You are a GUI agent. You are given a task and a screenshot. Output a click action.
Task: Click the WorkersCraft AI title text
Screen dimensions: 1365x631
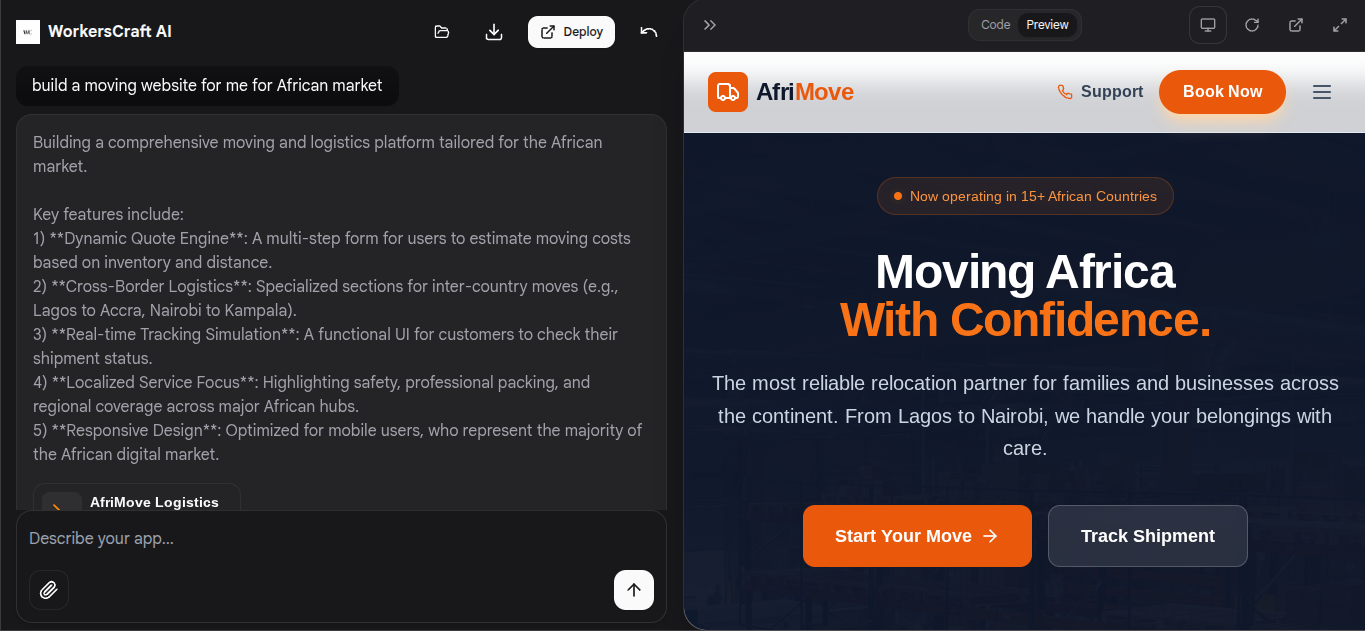(x=110, y=32)
